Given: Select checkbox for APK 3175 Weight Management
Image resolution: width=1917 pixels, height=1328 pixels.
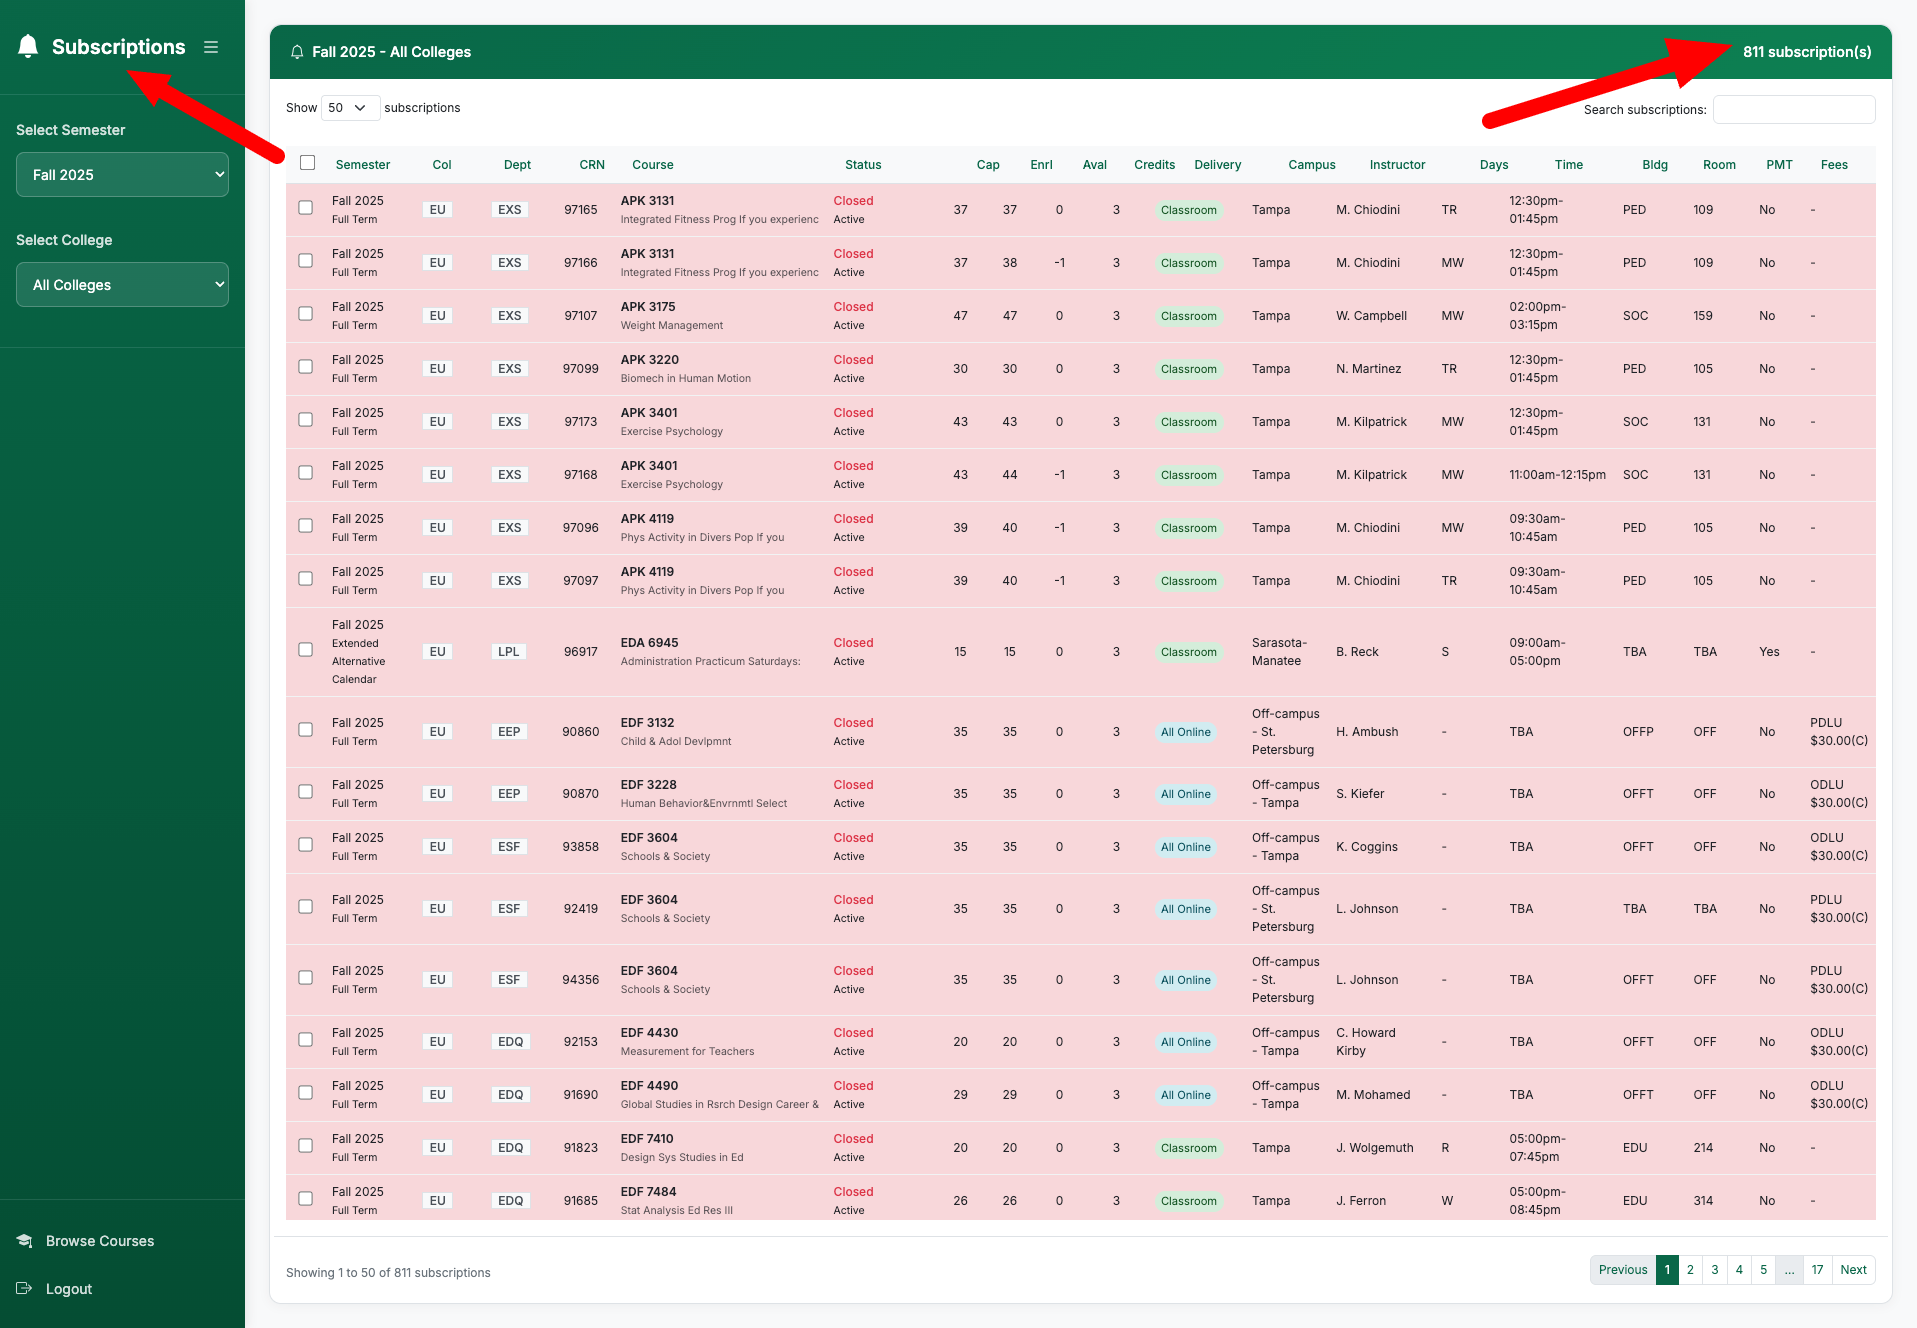Looking at the screenshot, I should (x=306, y=314).
